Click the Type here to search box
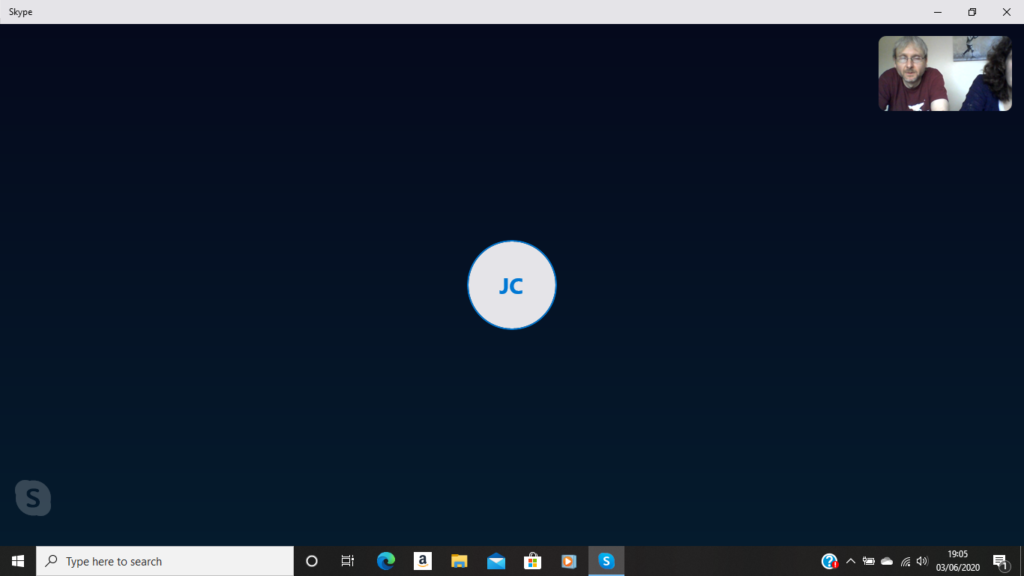Image resolution: width=1024 pixels, height=576 pixels. pyautogui.click(x=165, y=561)
